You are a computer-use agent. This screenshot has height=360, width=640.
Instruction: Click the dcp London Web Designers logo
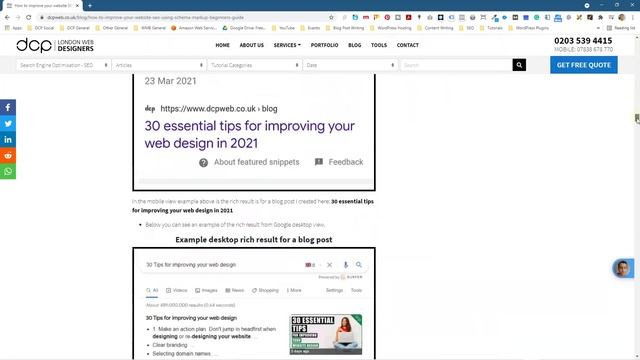coord(55,45)
